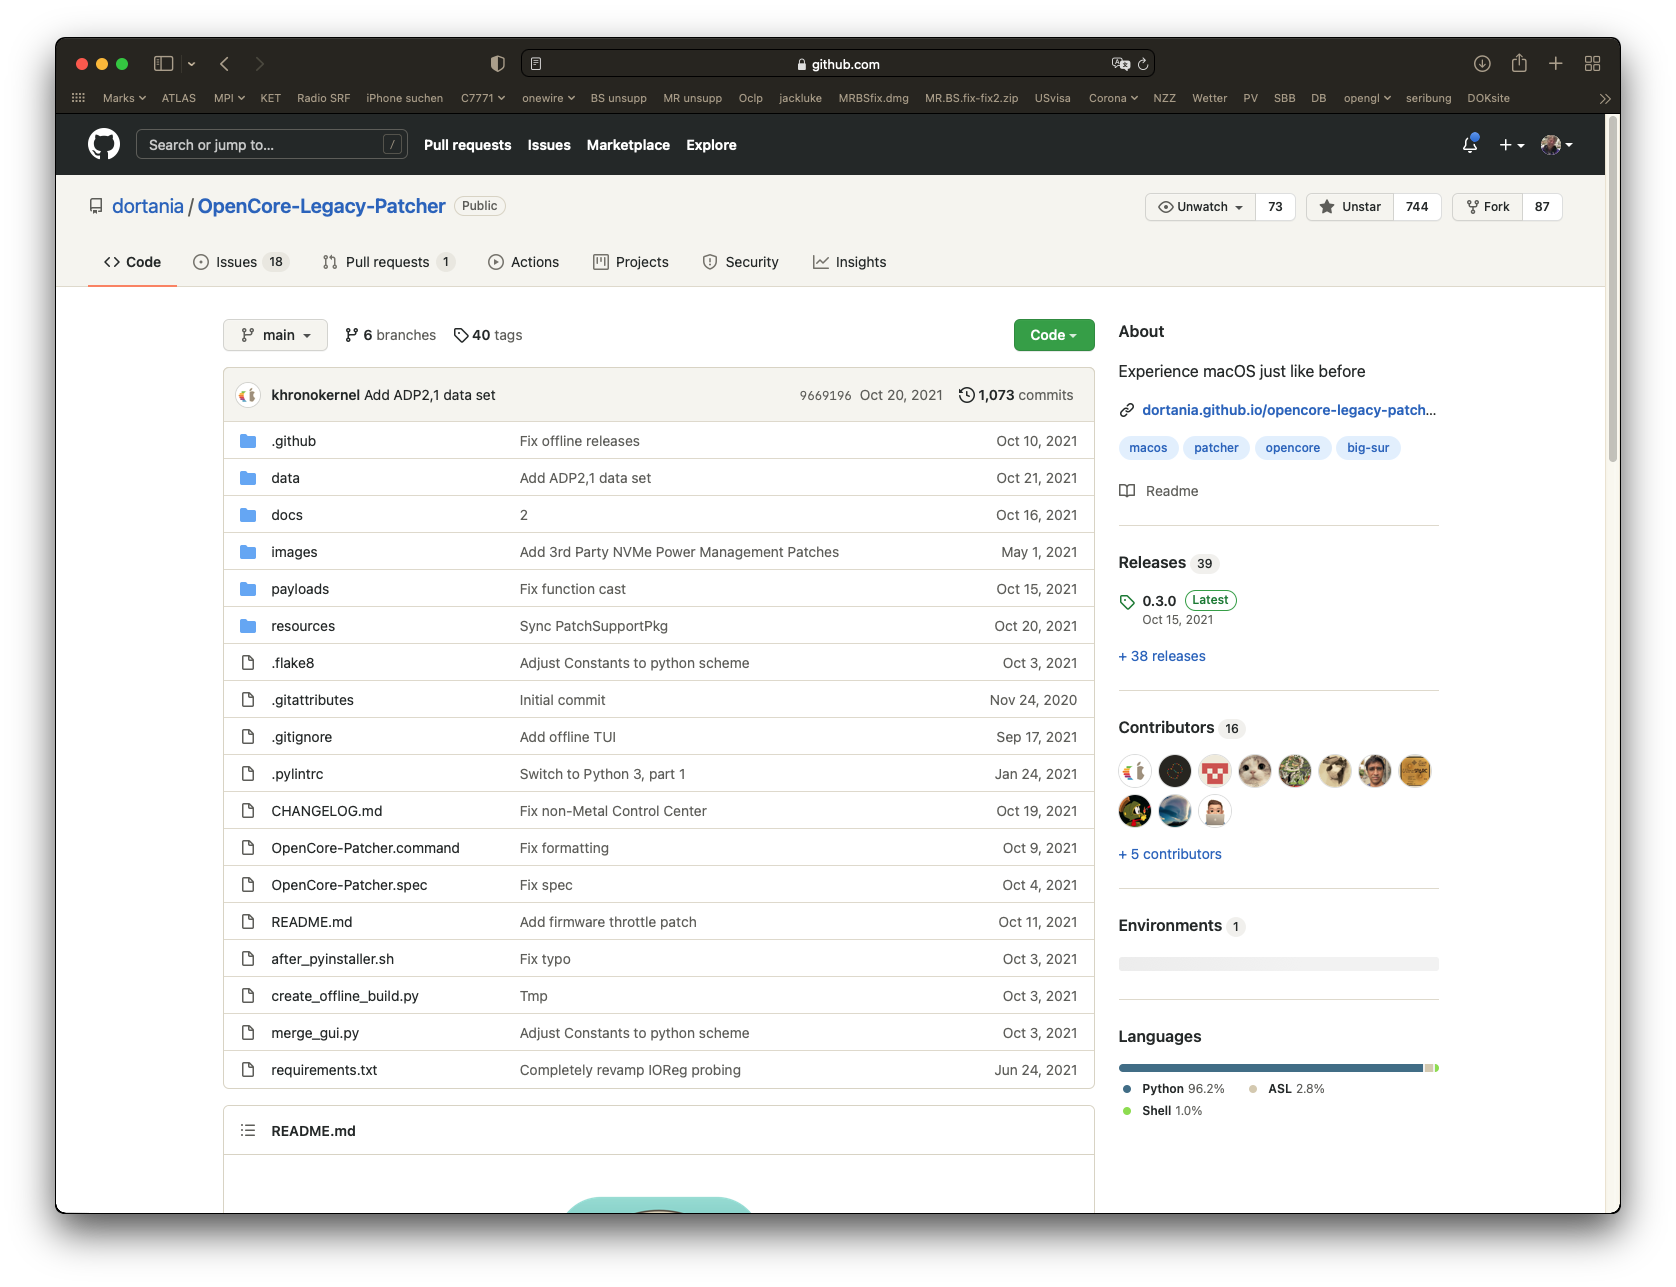Open the main branch selector
Image resolution: width=1676 pixels, height=1287 pixels.
tap(275, 335)
